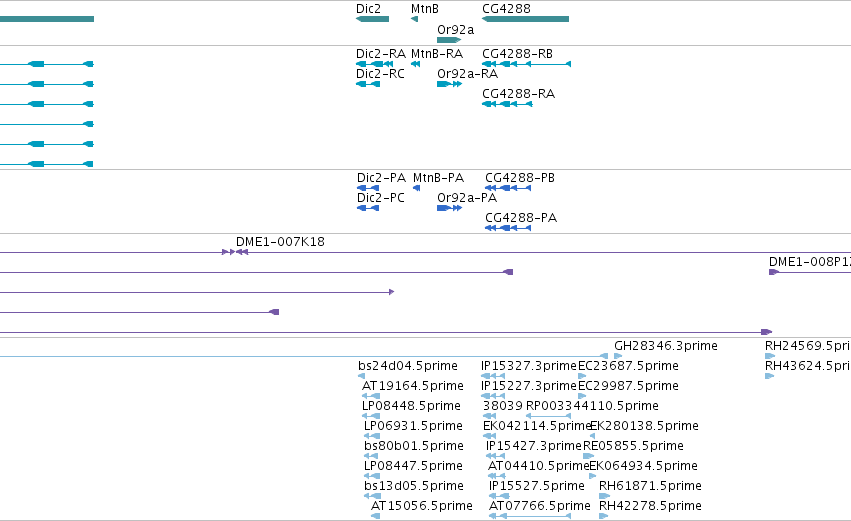Click the Dic2-RA transcript label
Image resolution: width=851 pixels, height=521 pixels.
point(380,54)
